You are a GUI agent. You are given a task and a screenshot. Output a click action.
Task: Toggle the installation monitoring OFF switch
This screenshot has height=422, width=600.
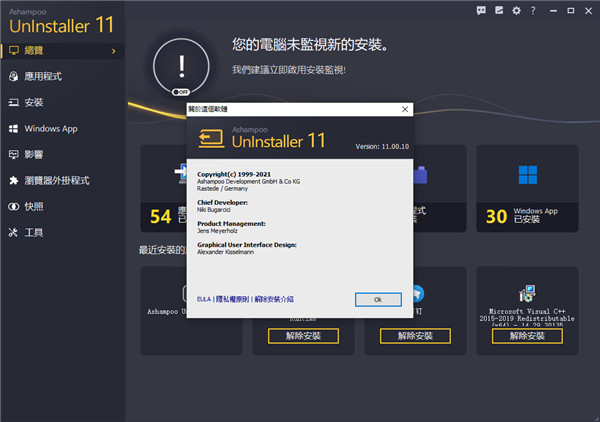point(181,92)
